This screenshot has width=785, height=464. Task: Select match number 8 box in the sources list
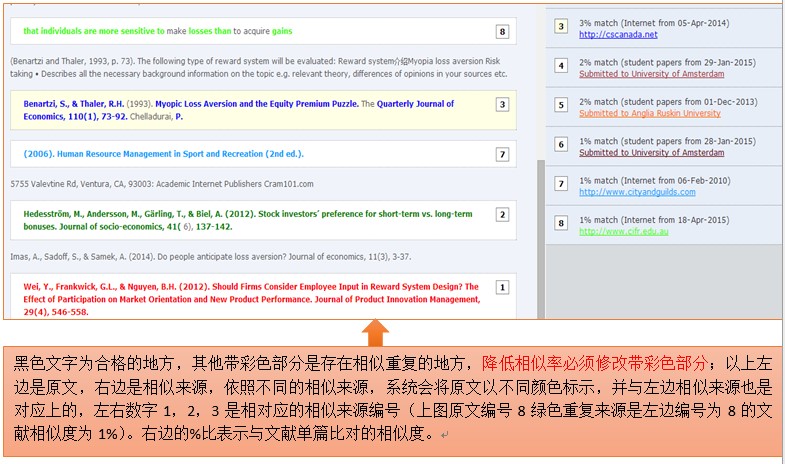[x=561, y=223]
